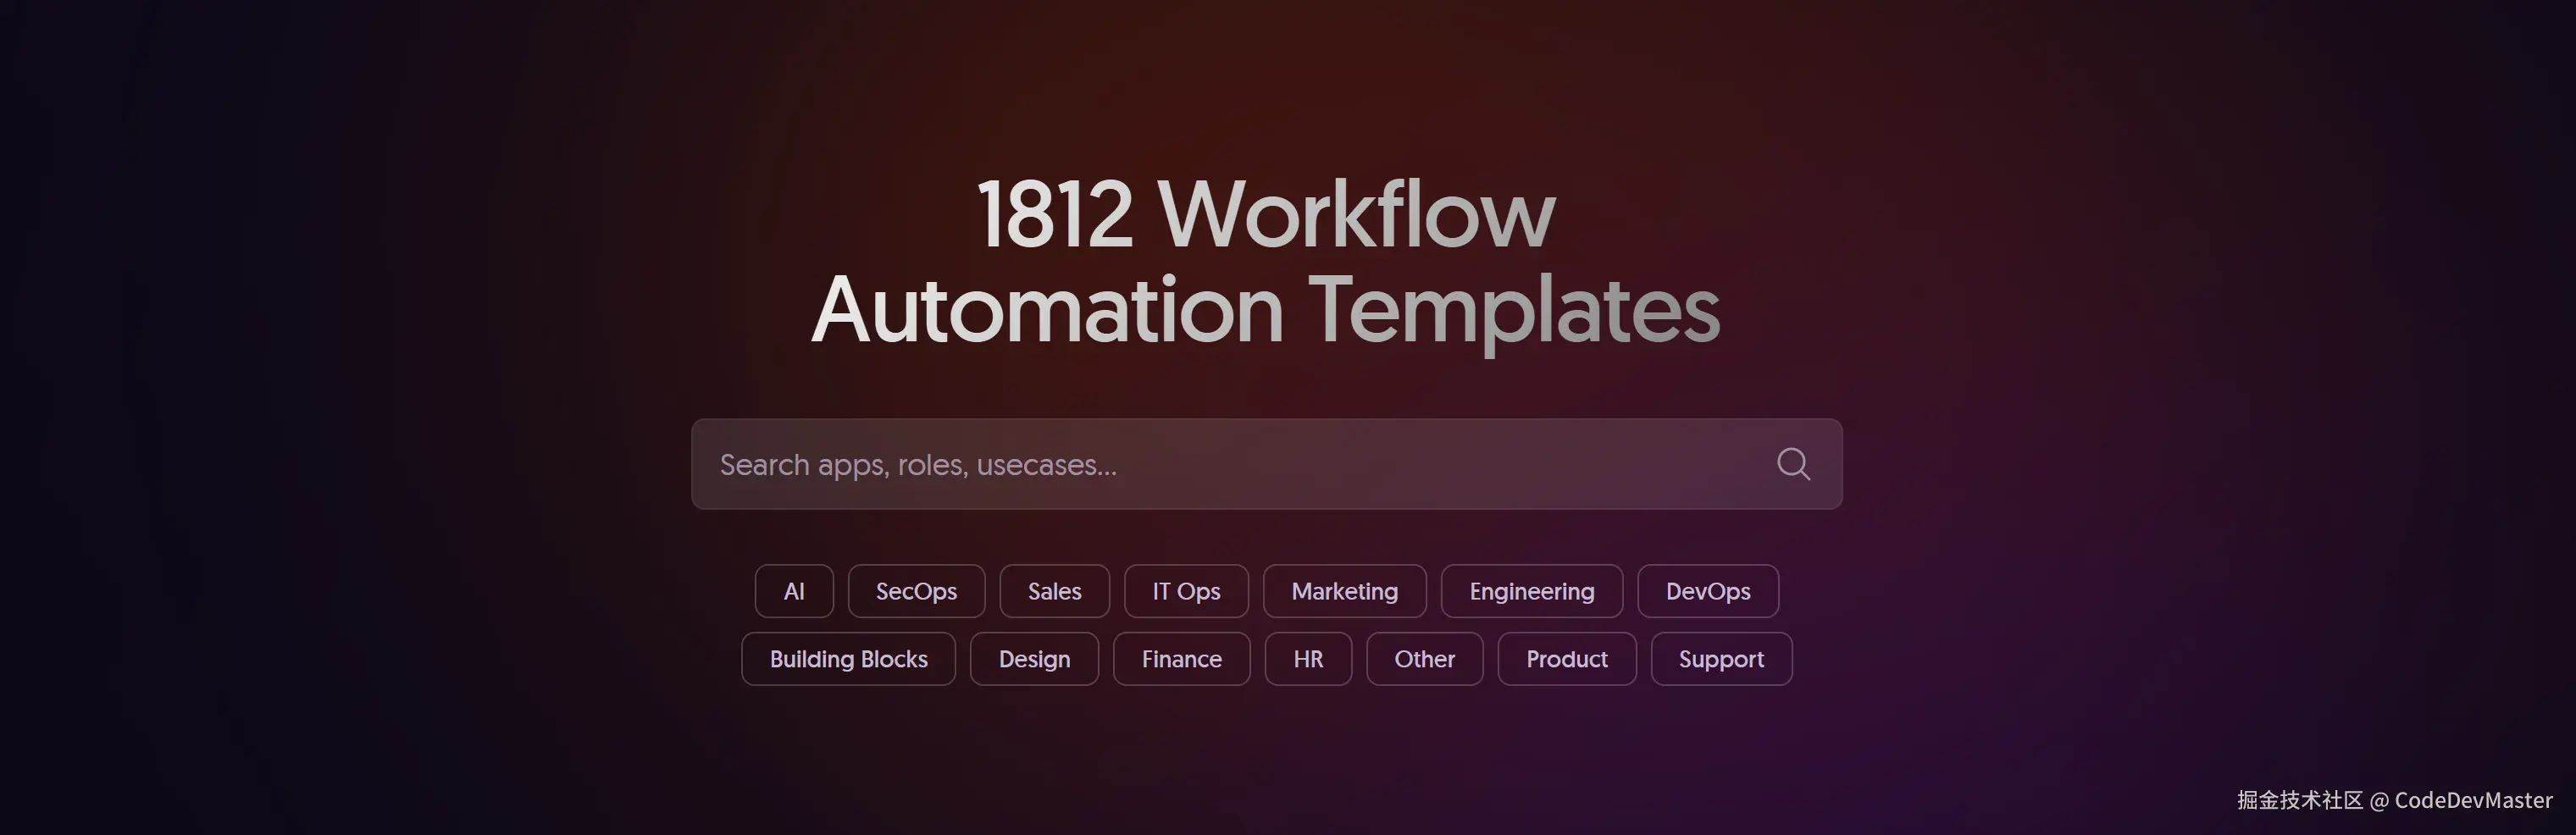2576x835 pixels.
Task: Select the Engineering category
Action: click(x=1531, y=591)
